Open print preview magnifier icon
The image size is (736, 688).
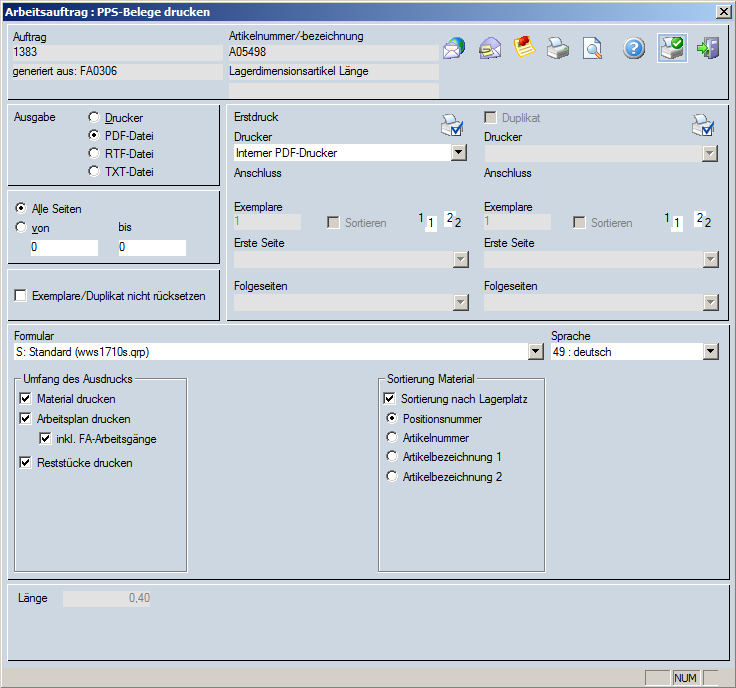coord(593,48)
